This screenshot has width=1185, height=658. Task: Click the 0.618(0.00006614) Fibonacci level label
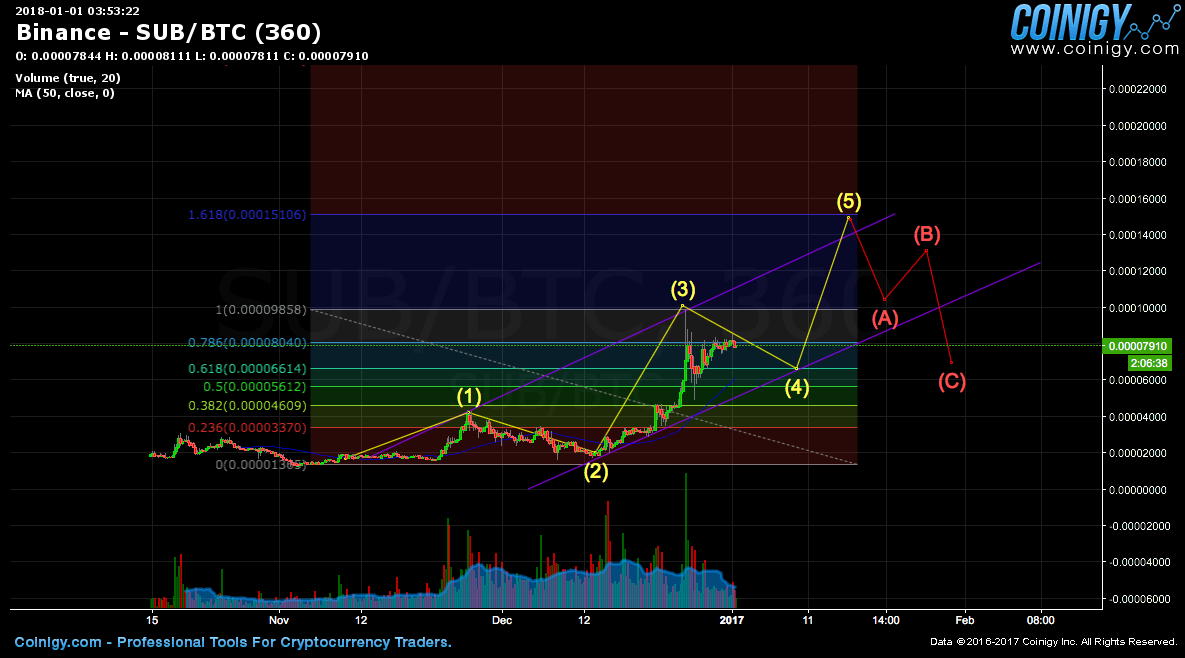(247, 369)
